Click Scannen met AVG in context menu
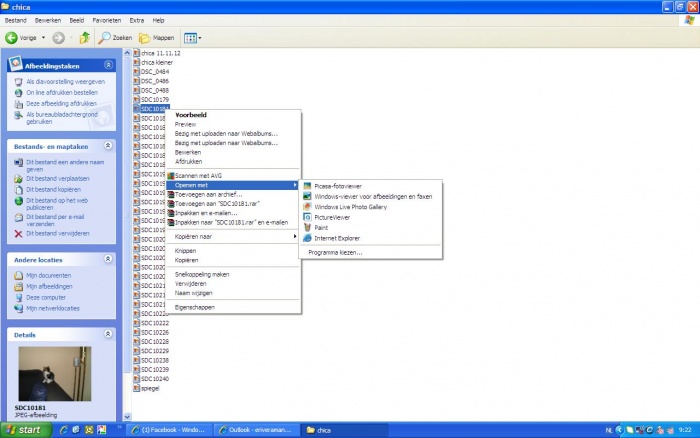This screenshot has width=700, height=438. [x=200, y=175]
